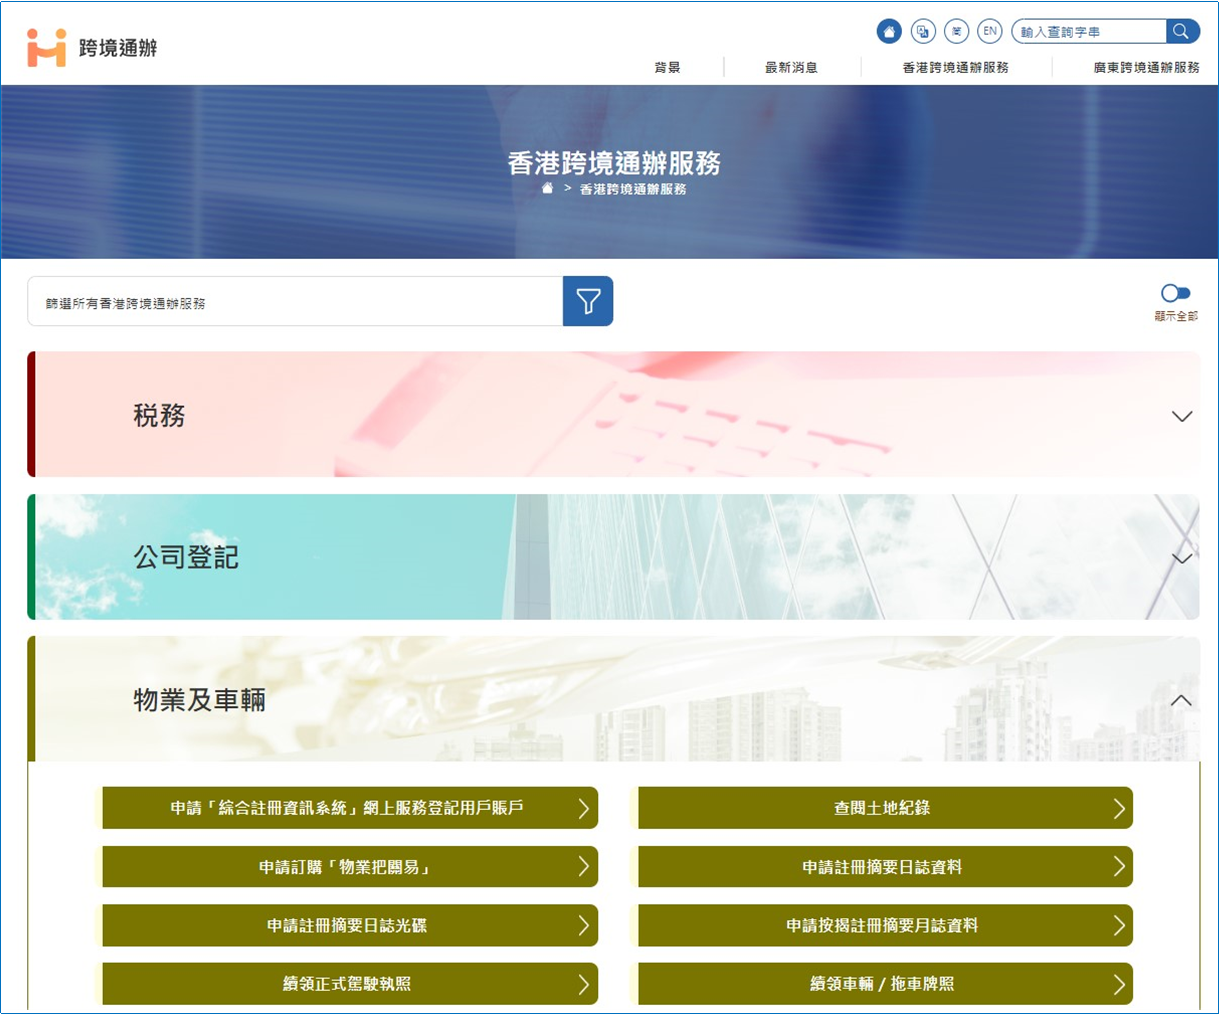
Task: Open 申請註冊摘要日誌資料 service
Action: 885,867
